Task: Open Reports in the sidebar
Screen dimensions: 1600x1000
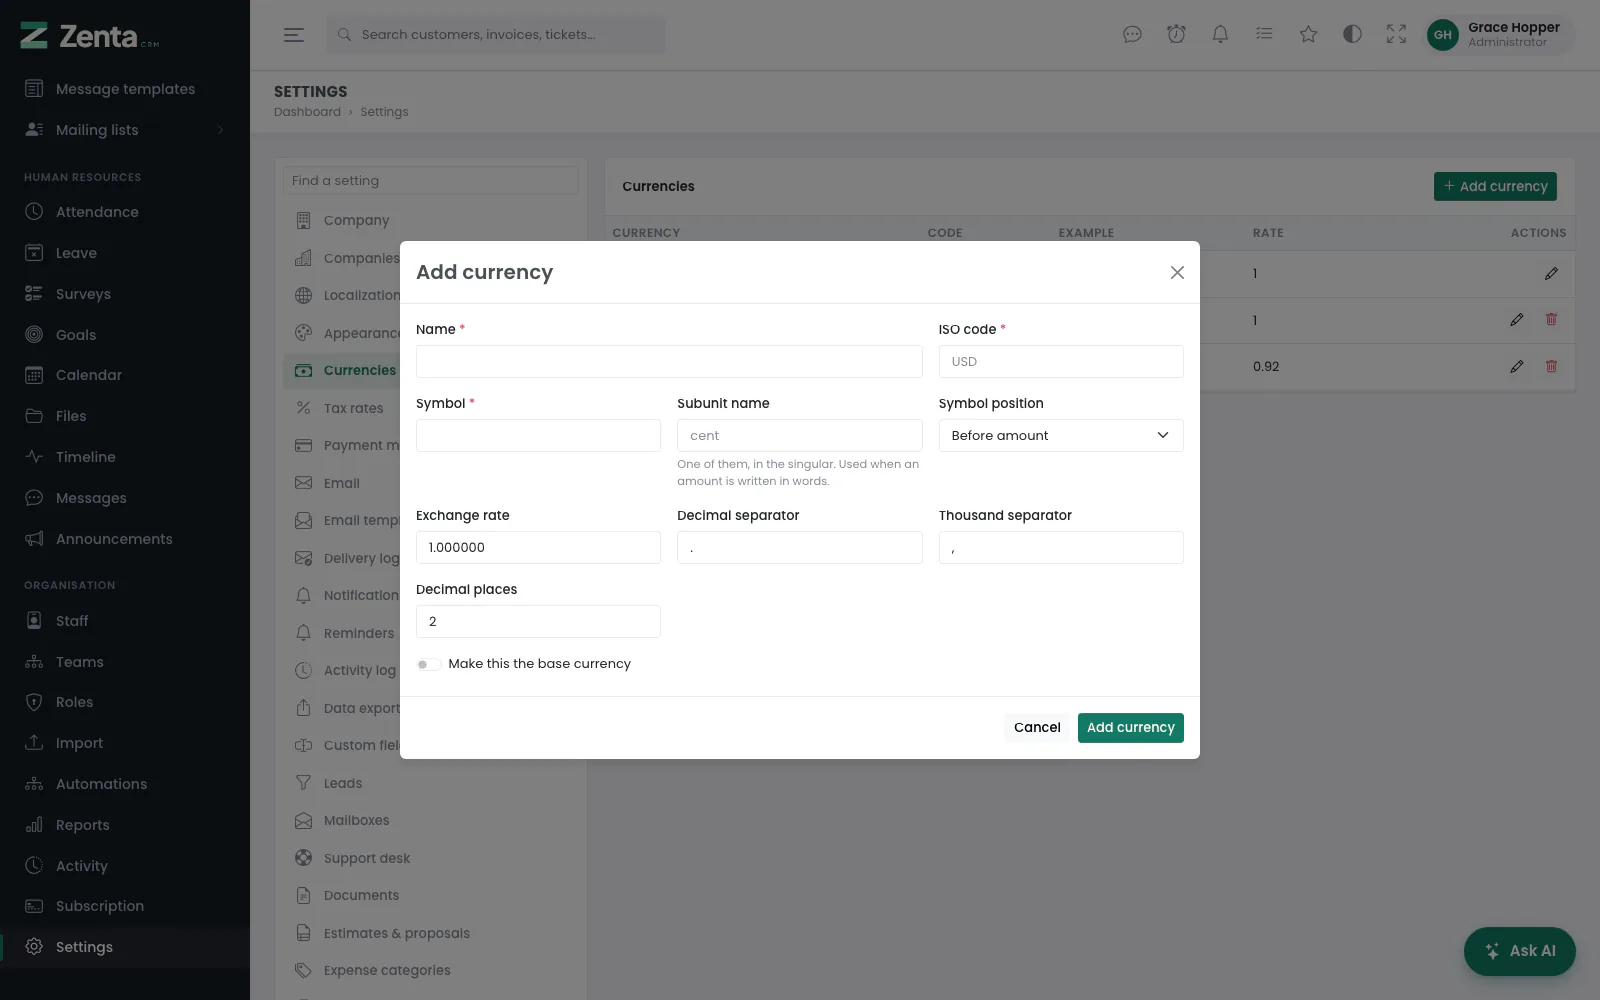Action: point(125,825)
